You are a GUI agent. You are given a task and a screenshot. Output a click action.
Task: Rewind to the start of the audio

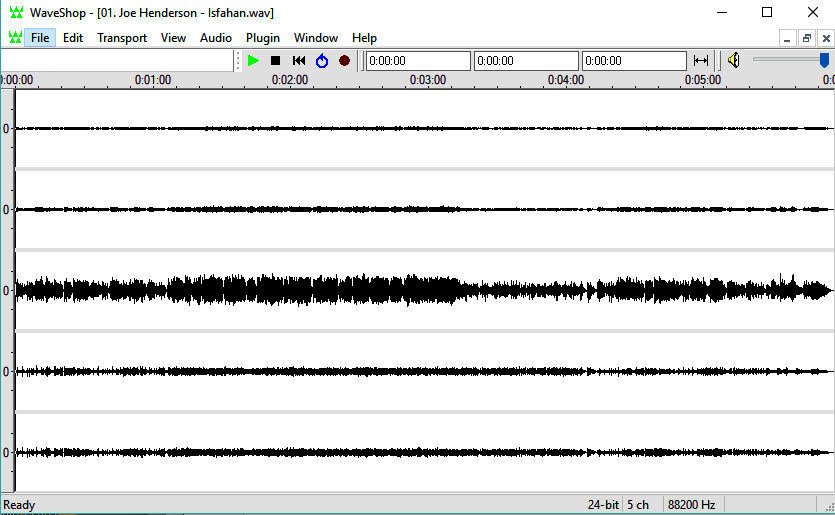point(299,61)
